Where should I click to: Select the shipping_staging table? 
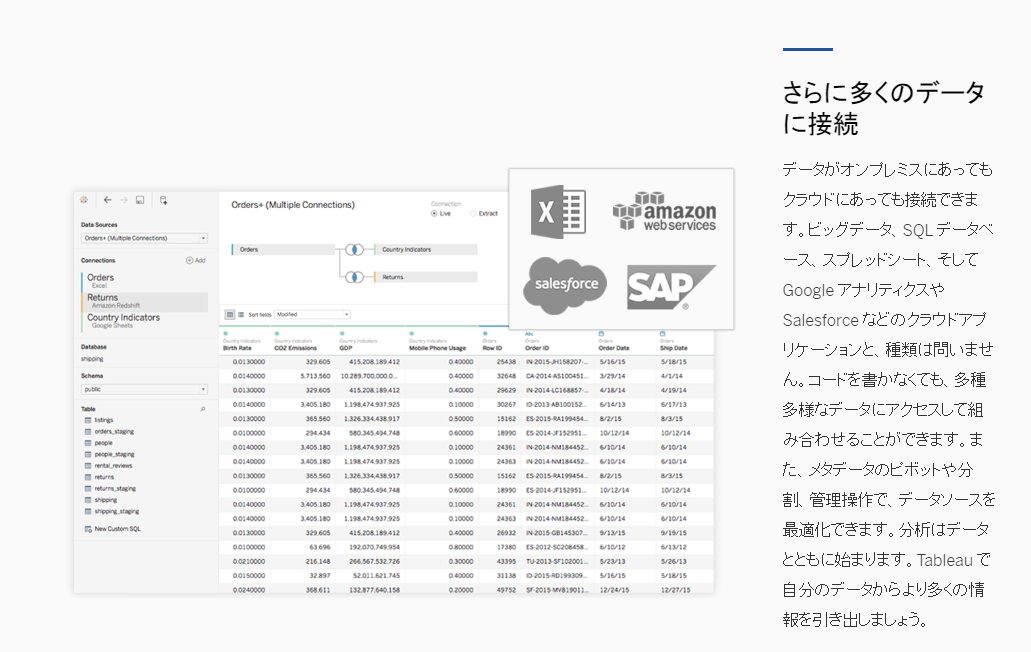coord(116,511)
